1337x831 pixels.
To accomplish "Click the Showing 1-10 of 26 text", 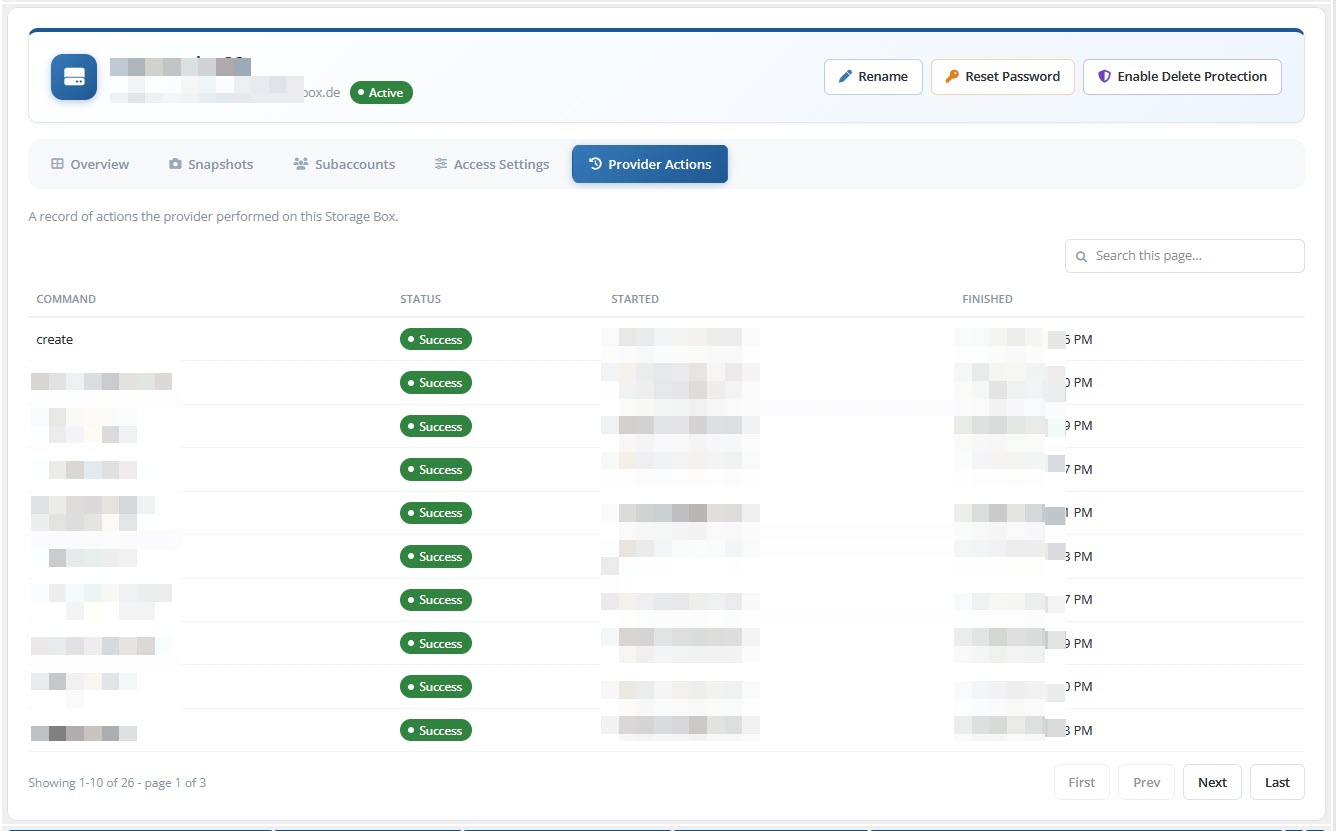I will [x=117, y=782].
